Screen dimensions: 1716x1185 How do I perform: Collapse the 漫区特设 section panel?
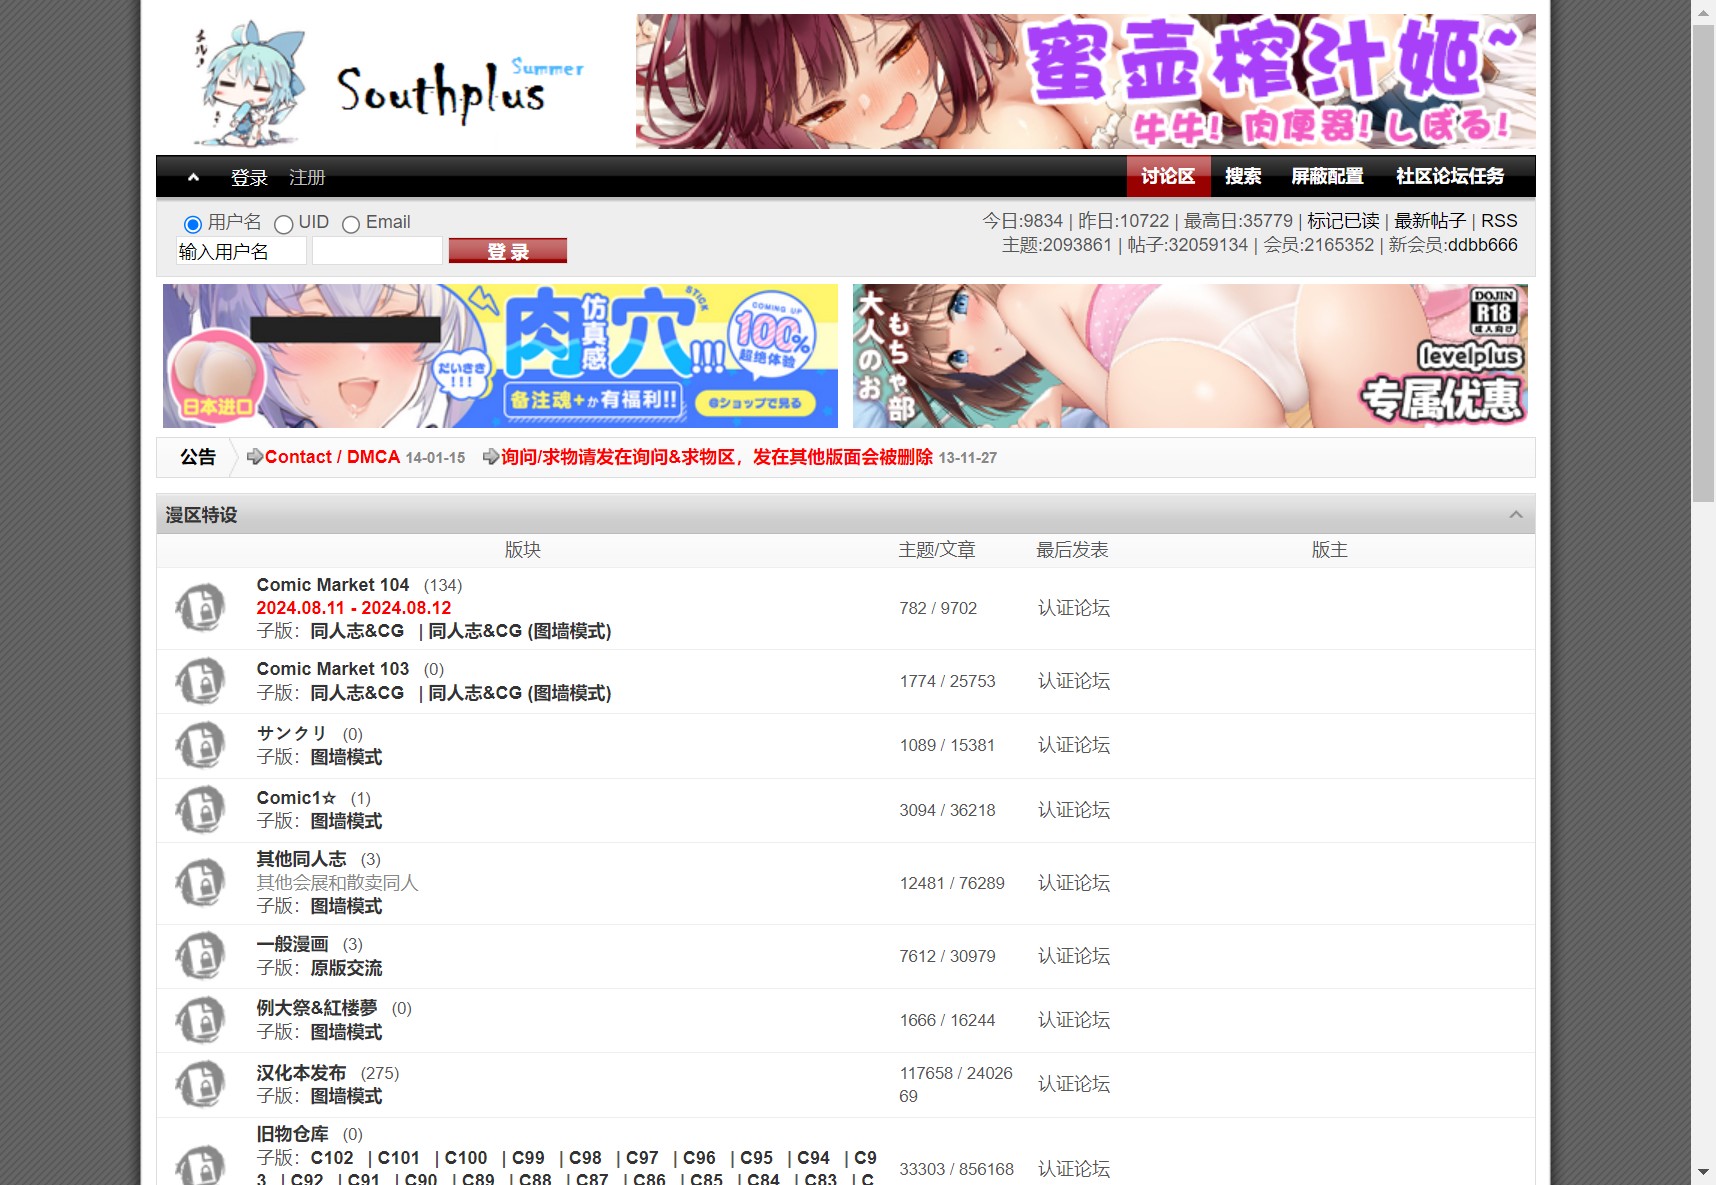(x=1516, y=514)
